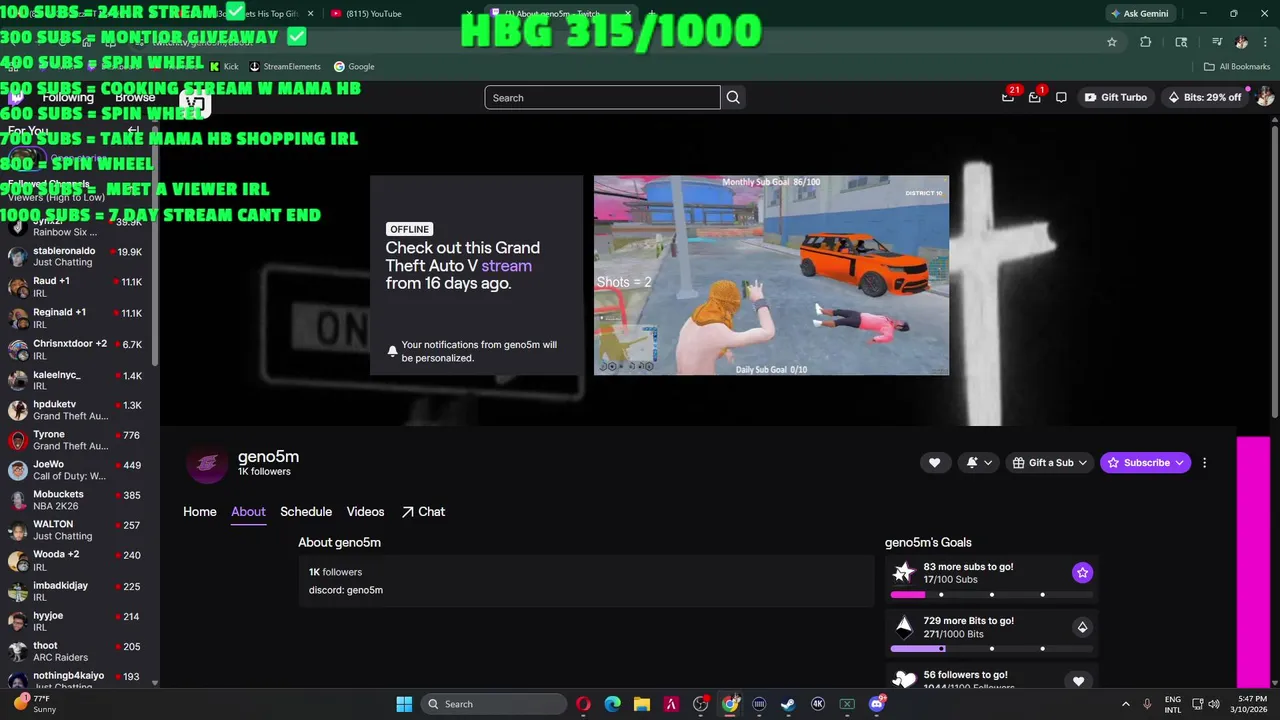Open the Subscribe dropdown button
1280x720 pixels.
coord(1145,462)
